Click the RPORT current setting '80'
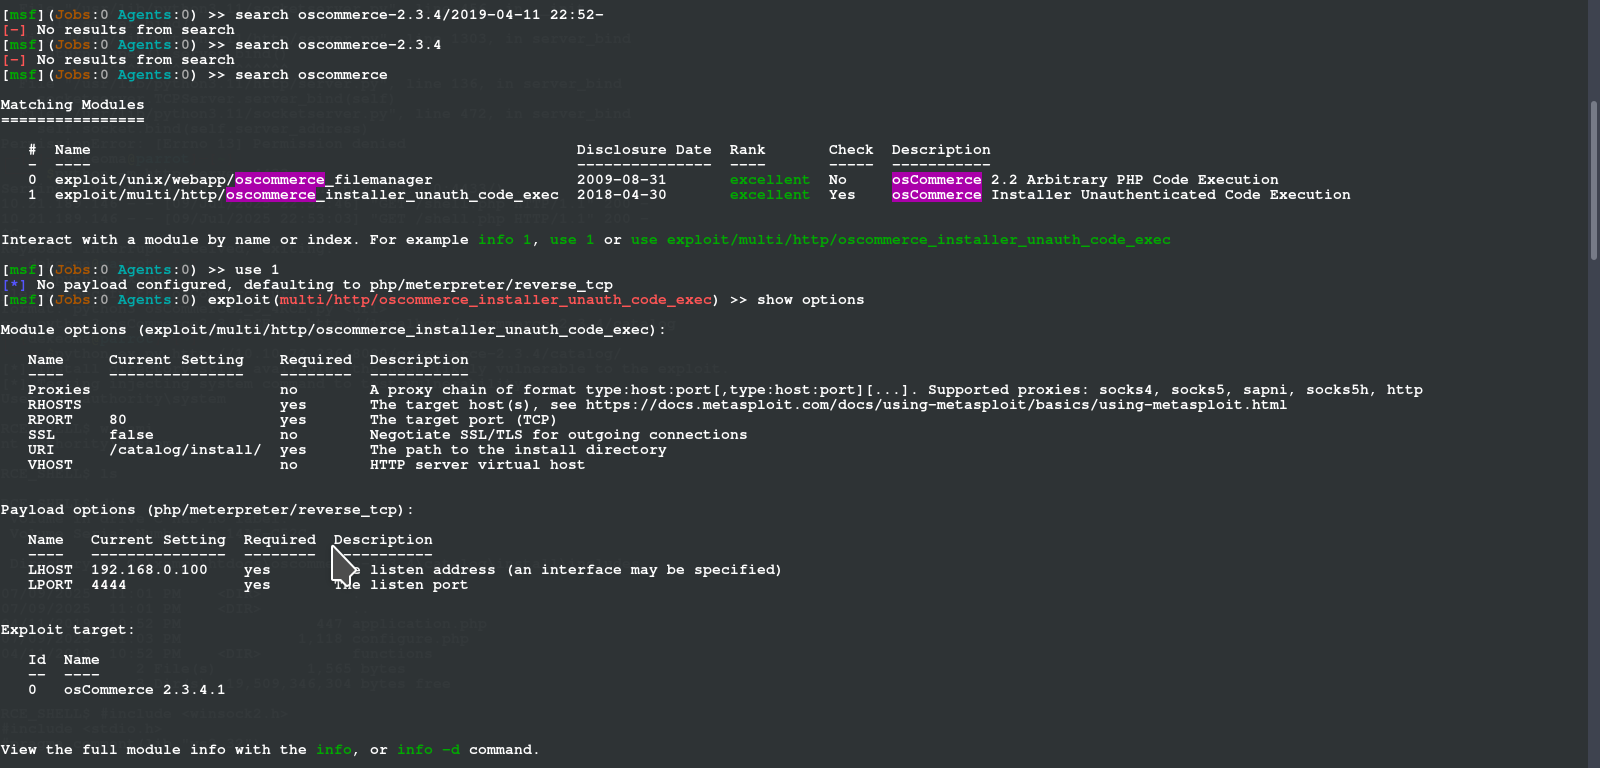 118,420
